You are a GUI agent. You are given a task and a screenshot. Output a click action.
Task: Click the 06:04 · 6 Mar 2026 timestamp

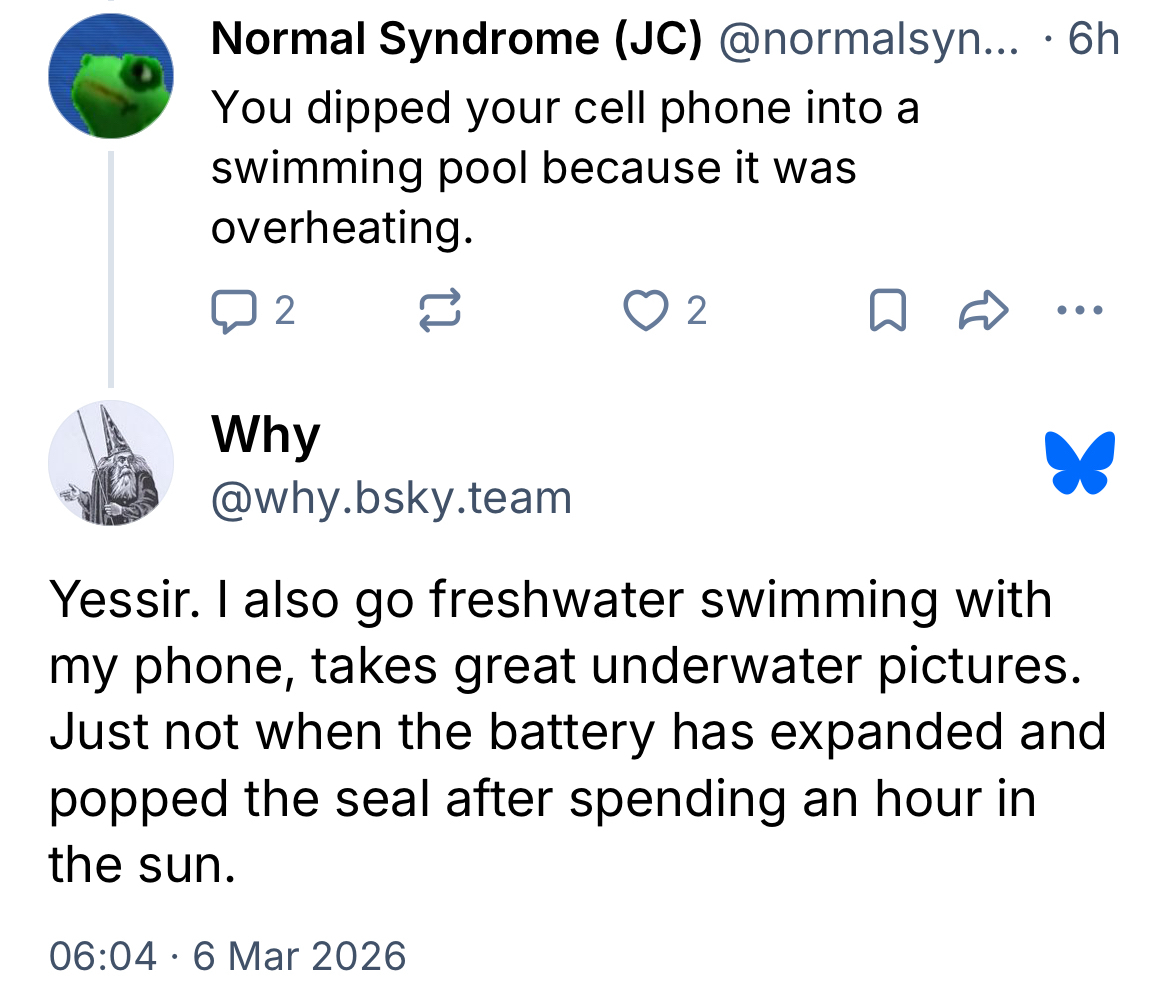tap(228, 955)
